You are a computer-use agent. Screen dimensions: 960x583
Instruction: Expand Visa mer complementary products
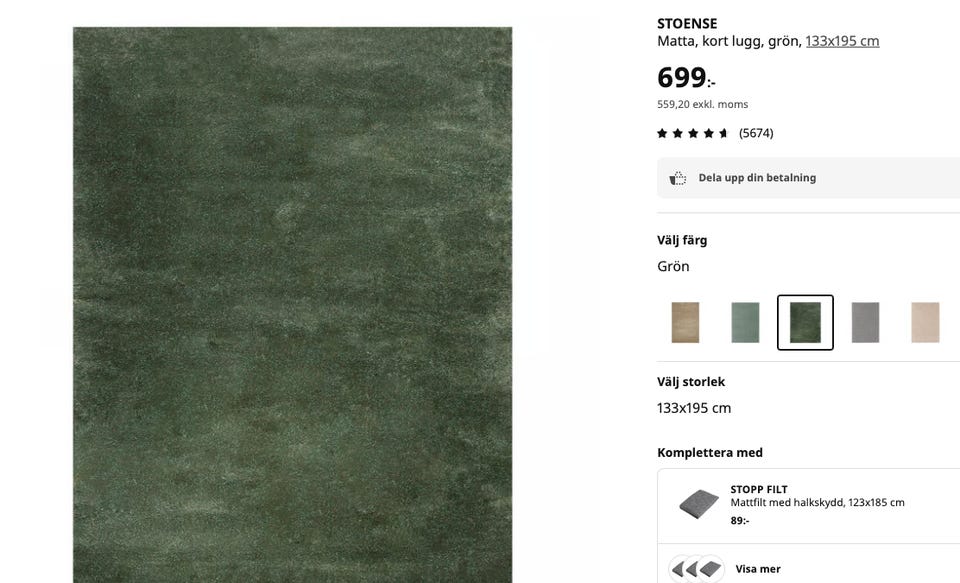coord(758,569)
